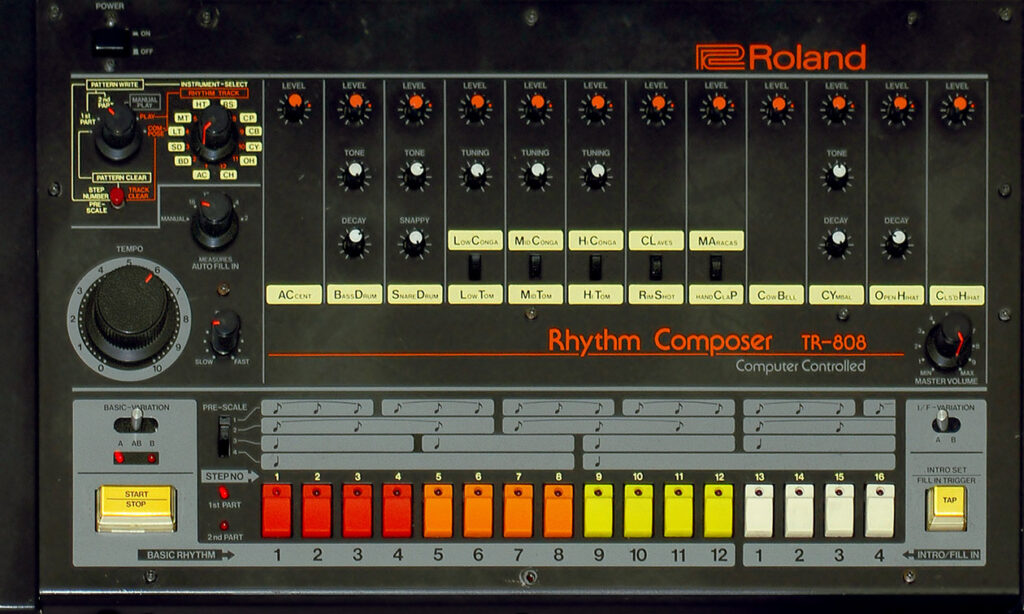Turn the Cymbal Tone knob
This screenshot has height=614, width=1024.
[x=837, y=174]
